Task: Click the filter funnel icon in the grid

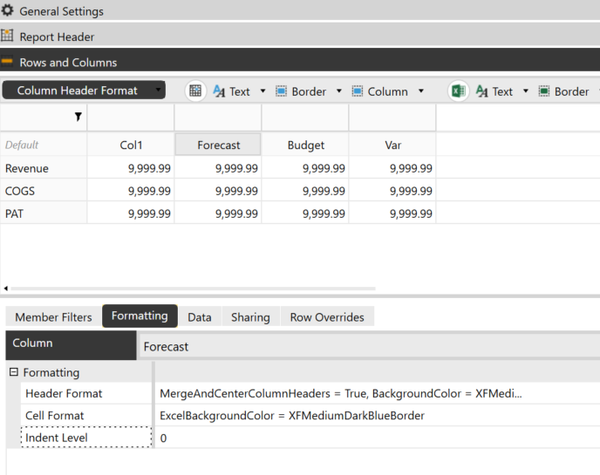Action: pos(78,118)
